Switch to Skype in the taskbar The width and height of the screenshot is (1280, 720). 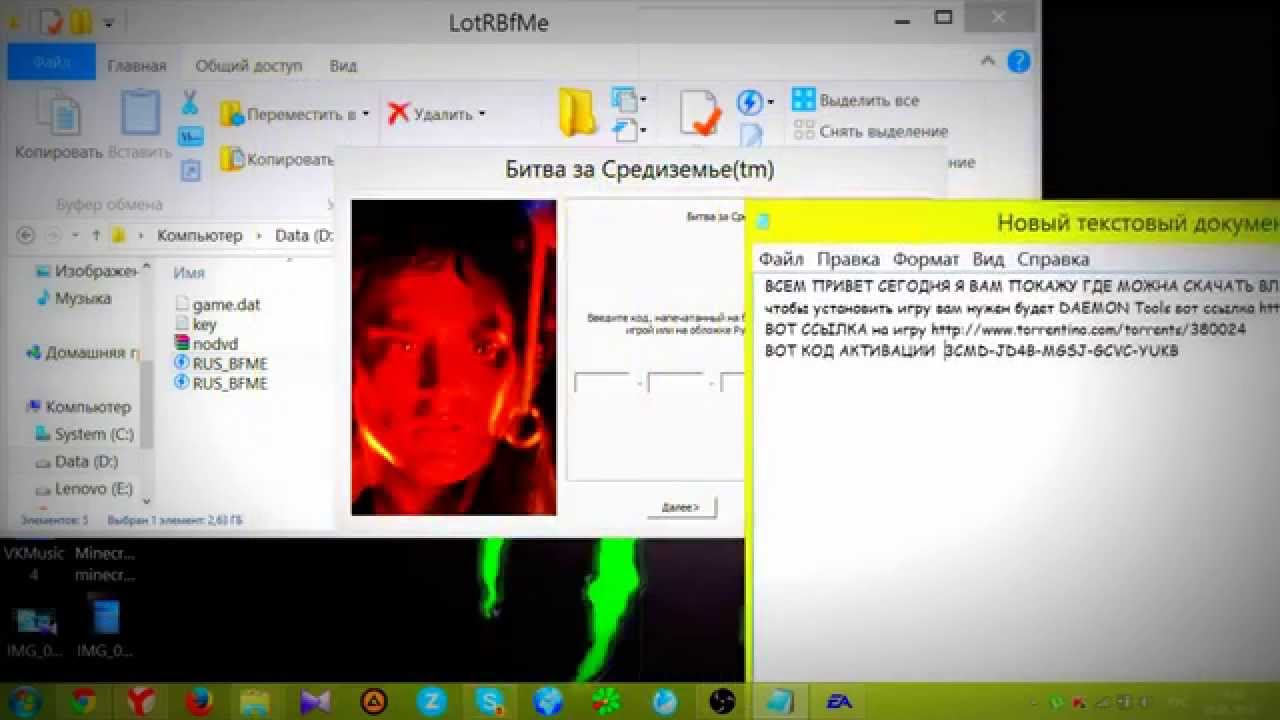(x=490, y=701)
